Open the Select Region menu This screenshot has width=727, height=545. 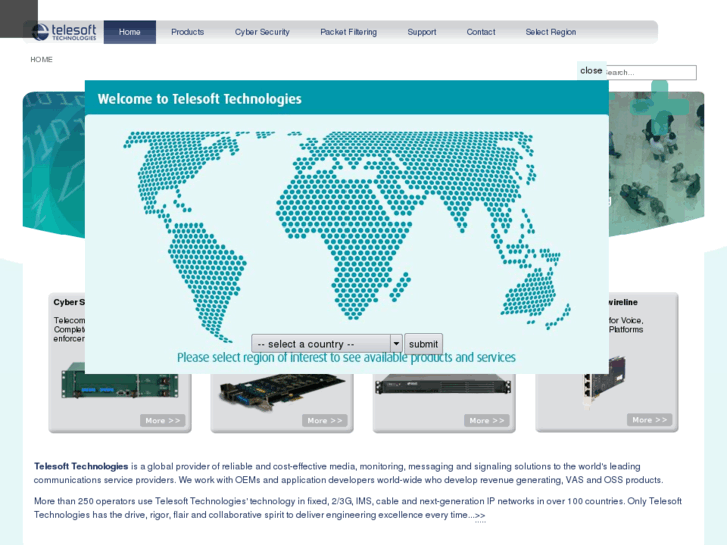click(x=550, y=32)
